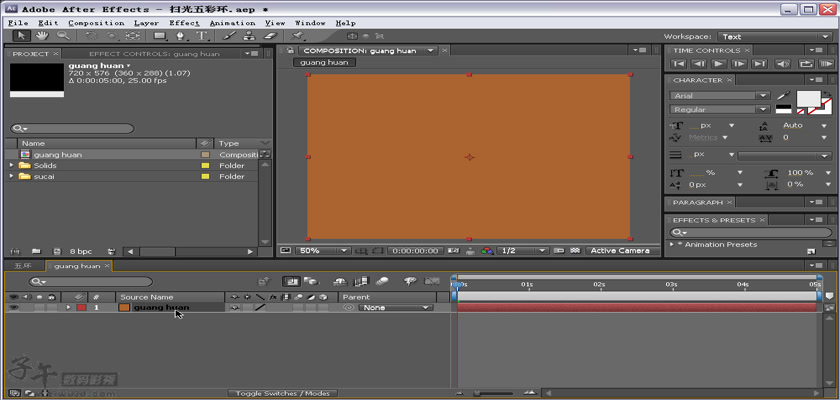Toggle always preview this view icon
Viewport: 840px width, 400px height.
pos(285,251)
